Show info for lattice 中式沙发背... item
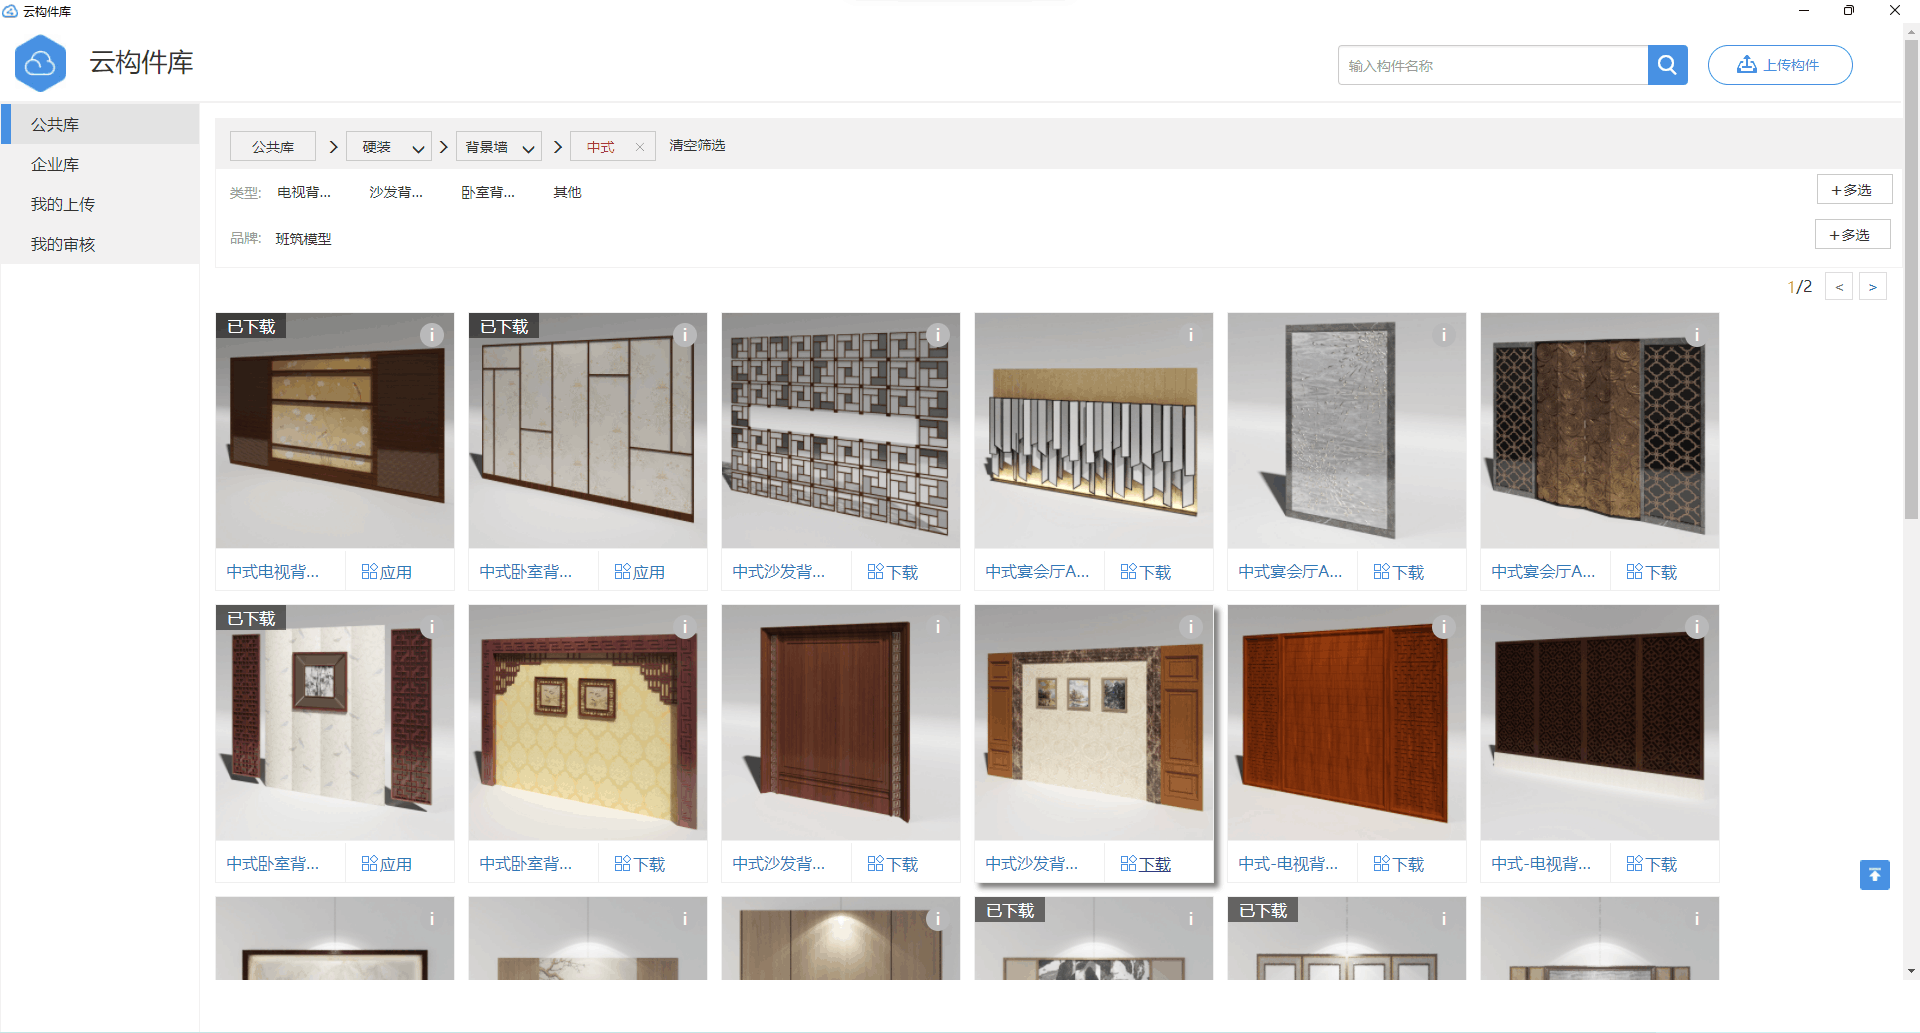The width and height of the screenshot is (1920, 1033). (x=938, y=335)
